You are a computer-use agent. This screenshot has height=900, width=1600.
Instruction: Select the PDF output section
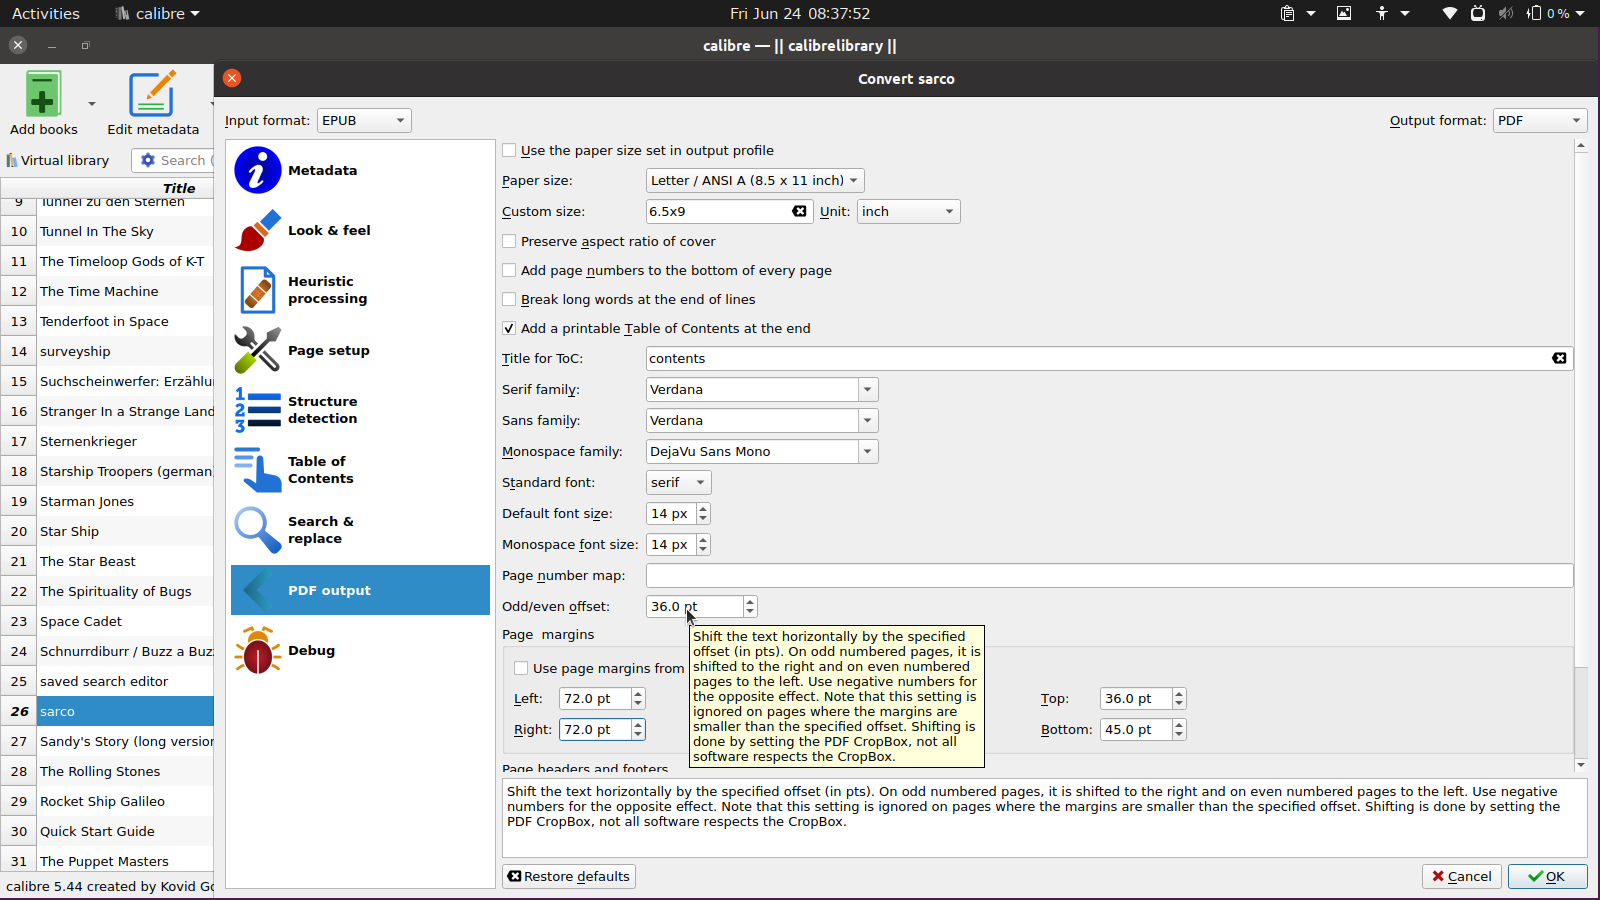tap(360, 590)
